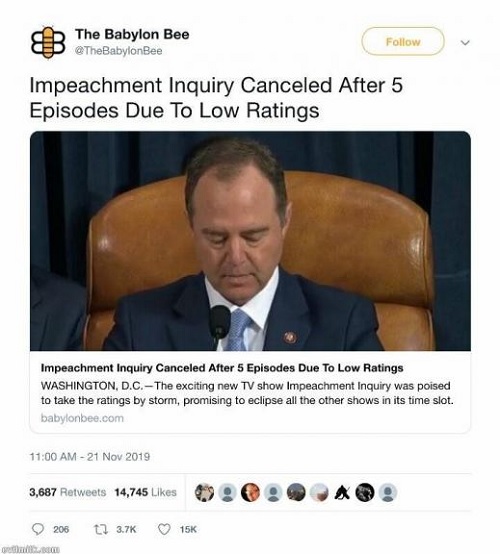Click the retweet arrows icon
Viewport: 500px width, 554px height.
(100, 529)
